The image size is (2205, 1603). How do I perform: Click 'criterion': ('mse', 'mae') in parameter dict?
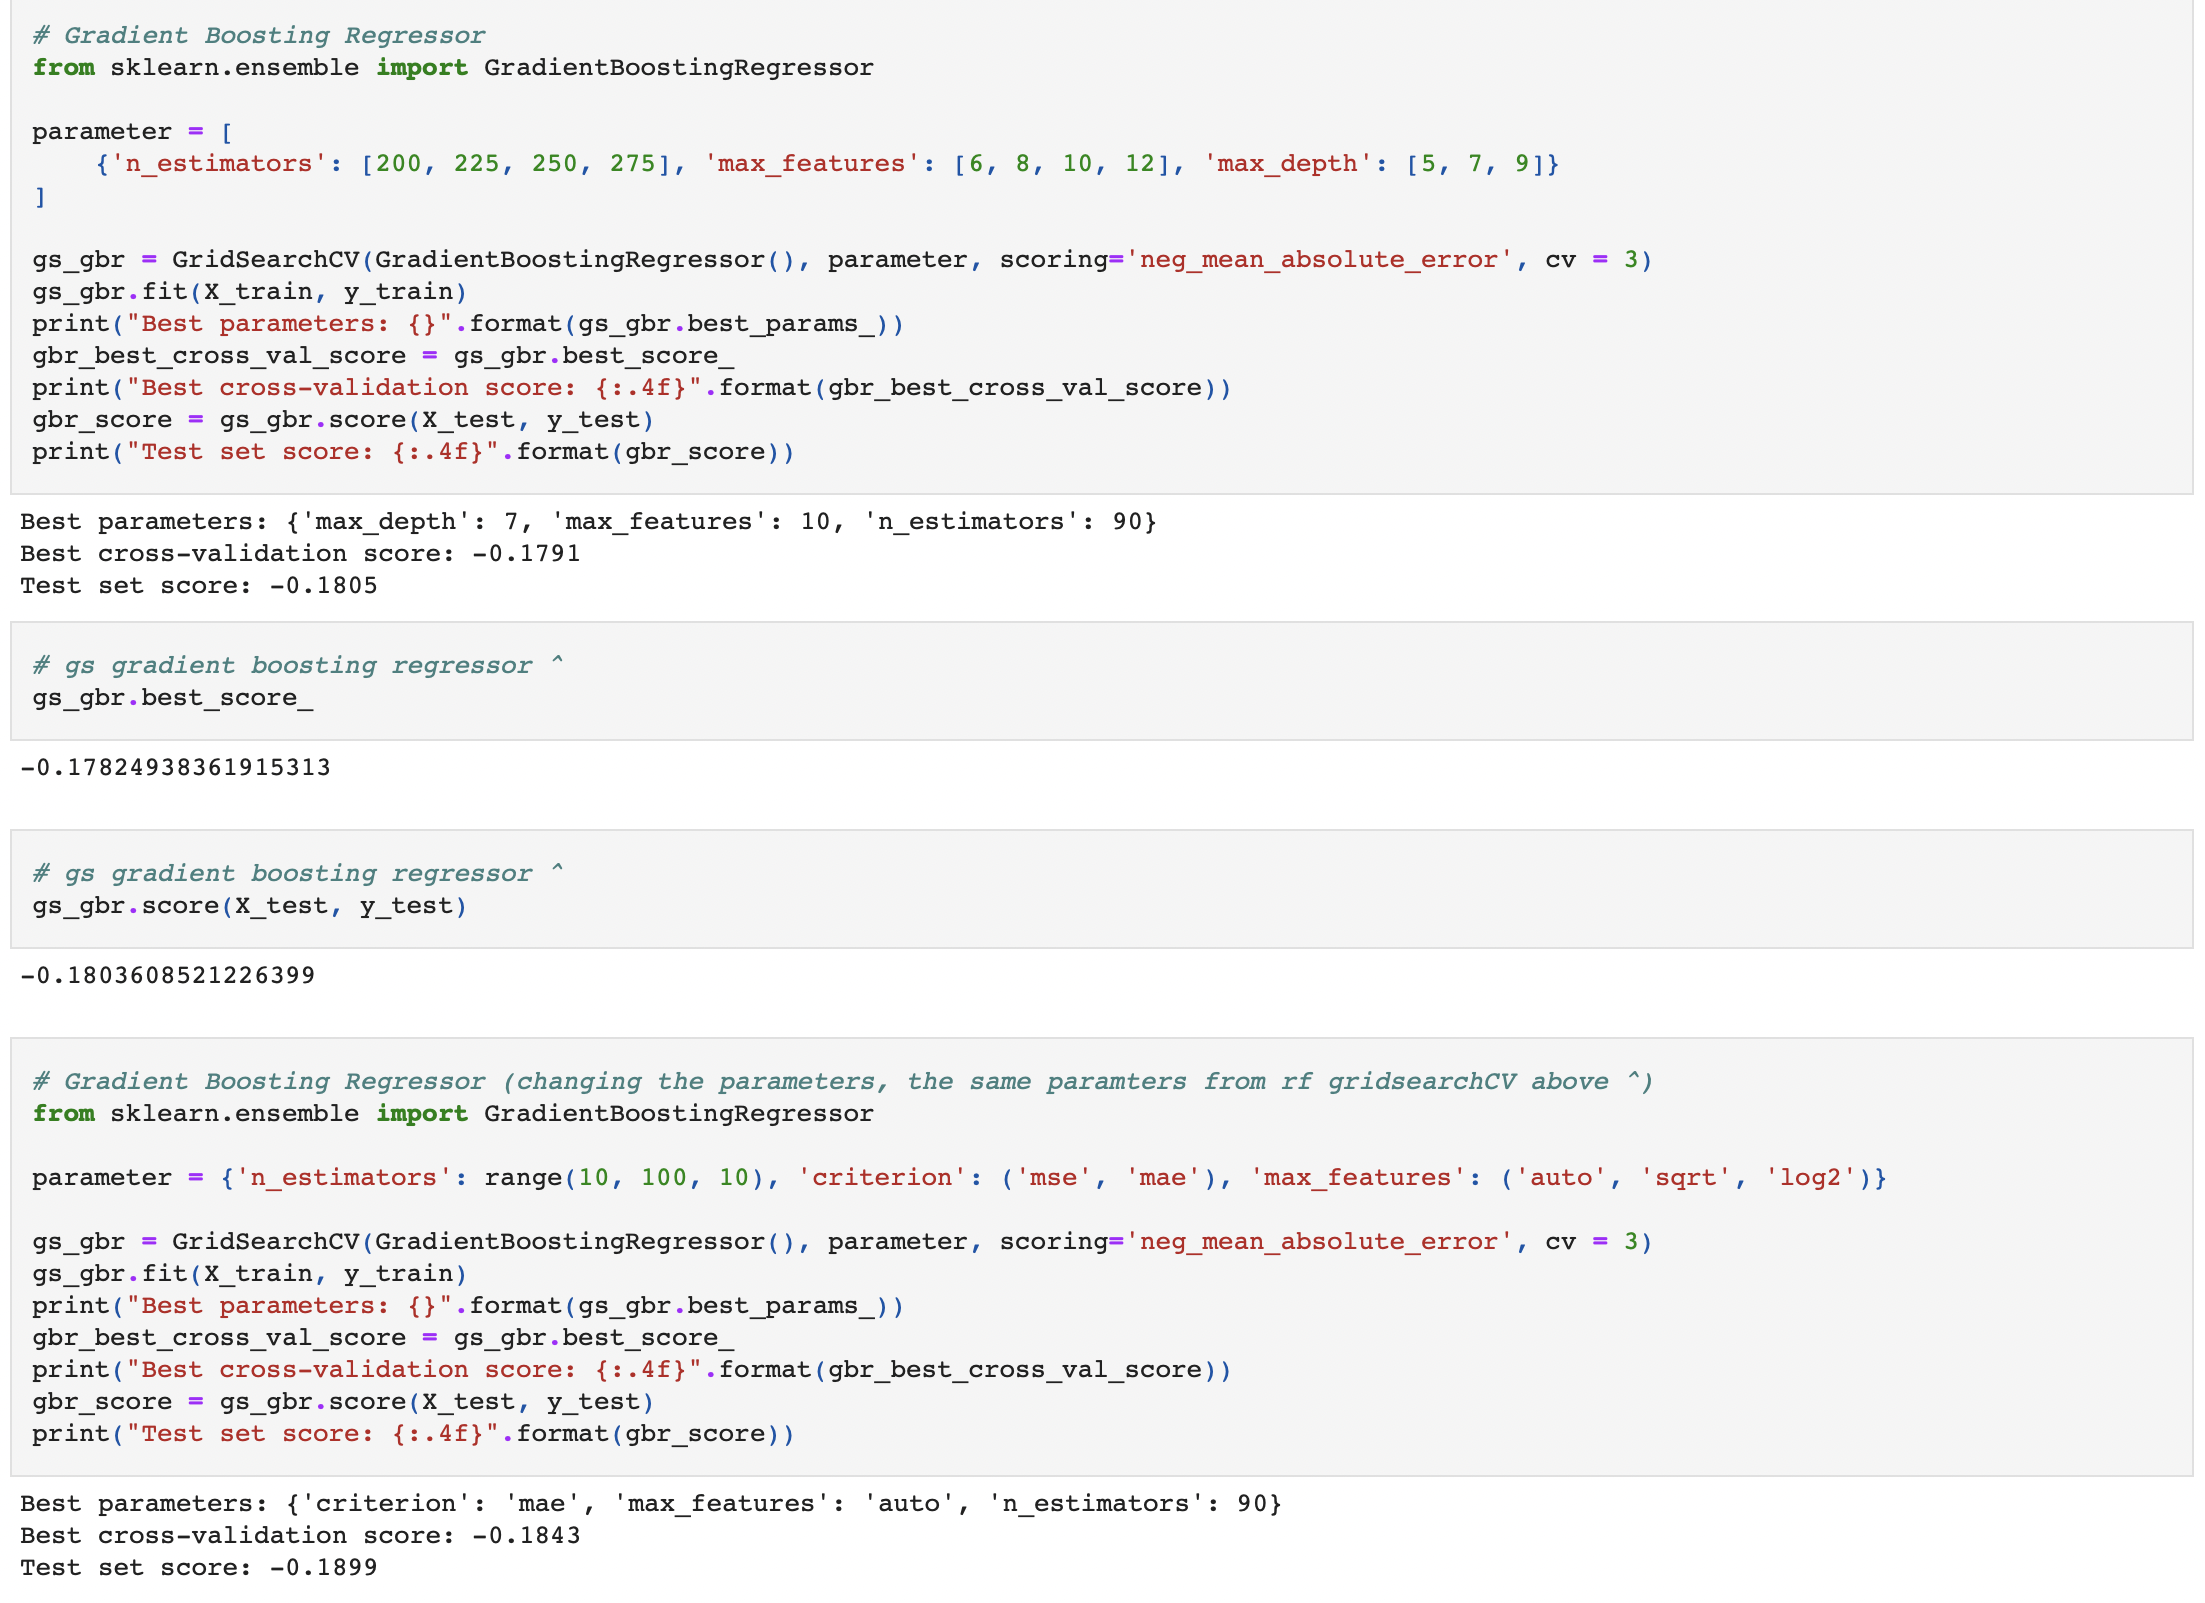tap(1007, 1177)
